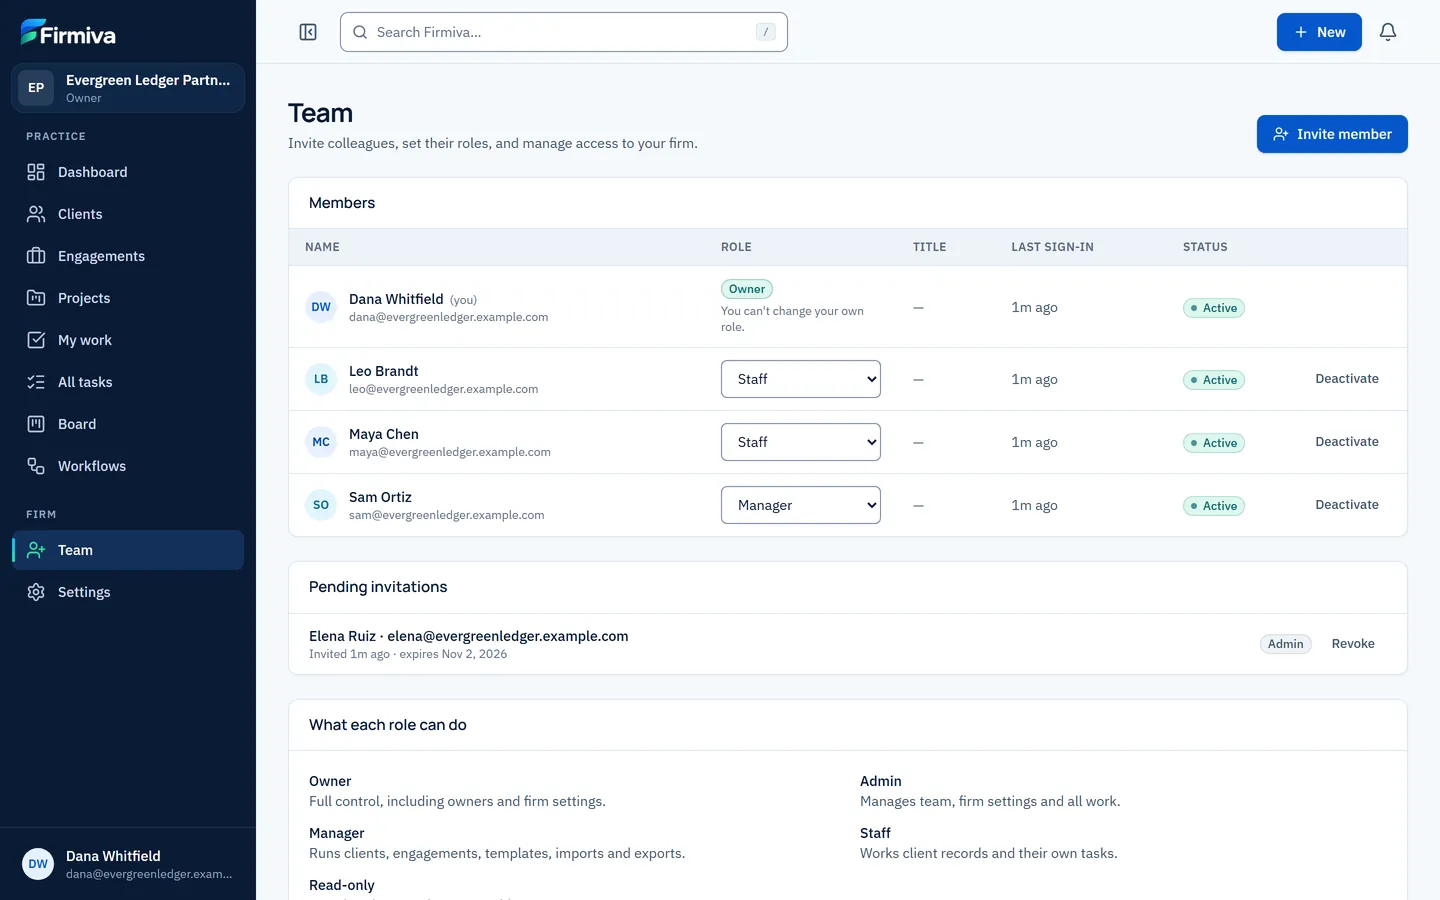
Task: Go to Engagements page
Action: point(128,256)
